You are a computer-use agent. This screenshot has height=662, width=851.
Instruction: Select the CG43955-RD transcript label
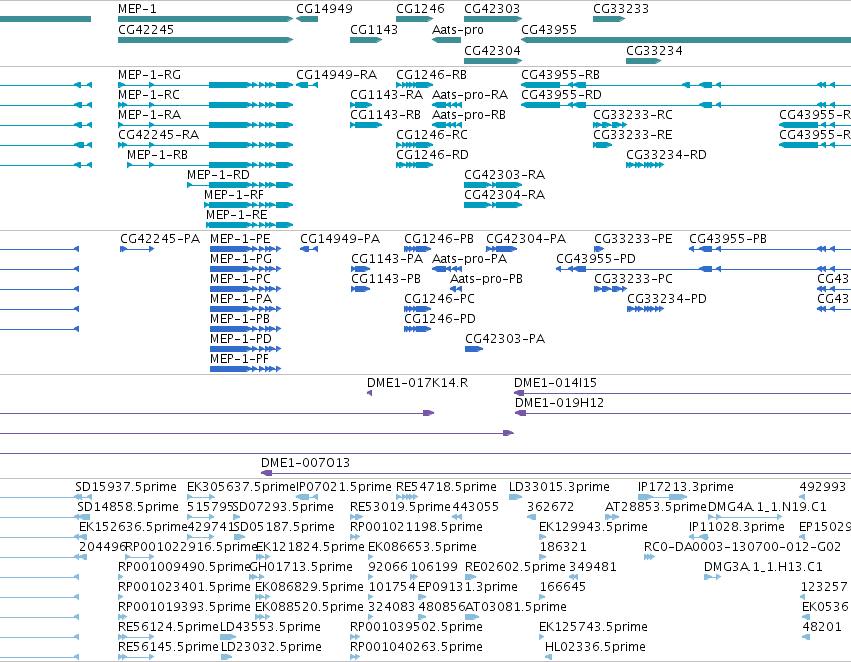tap(561, 95)
